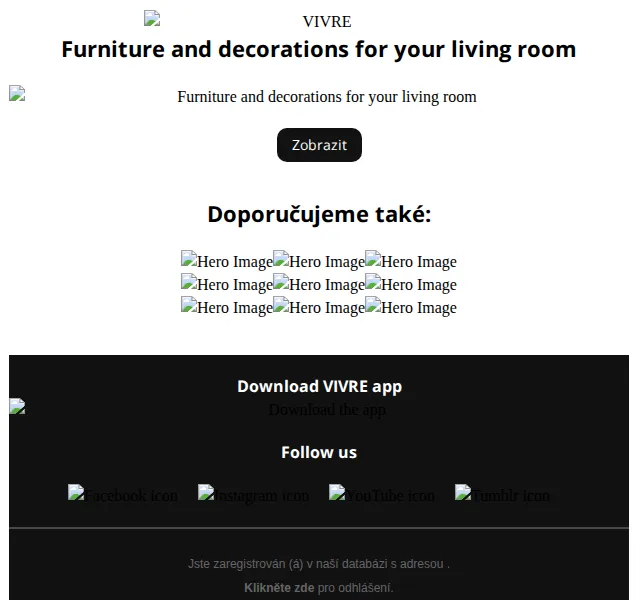Click 'Klikněte zde' unsubscribe link
Image resolution: width=640 pixels, height=600 pixels.
pos(279,588)
